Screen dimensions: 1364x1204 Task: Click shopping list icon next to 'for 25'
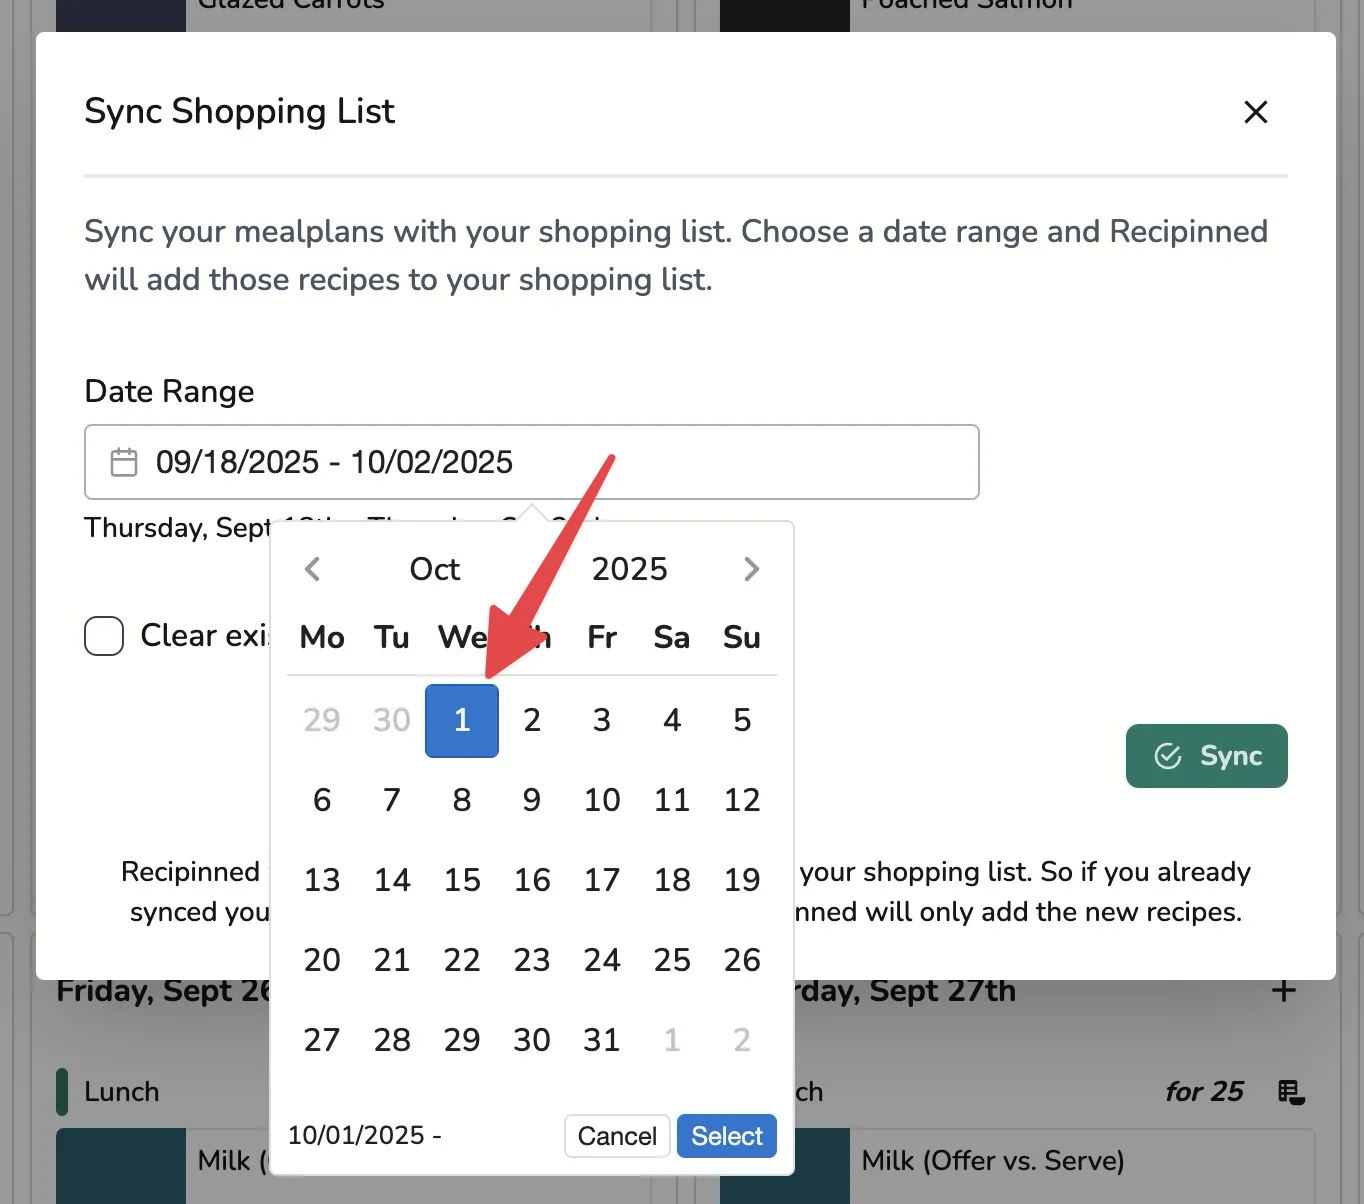(x=1290, y=1092)
